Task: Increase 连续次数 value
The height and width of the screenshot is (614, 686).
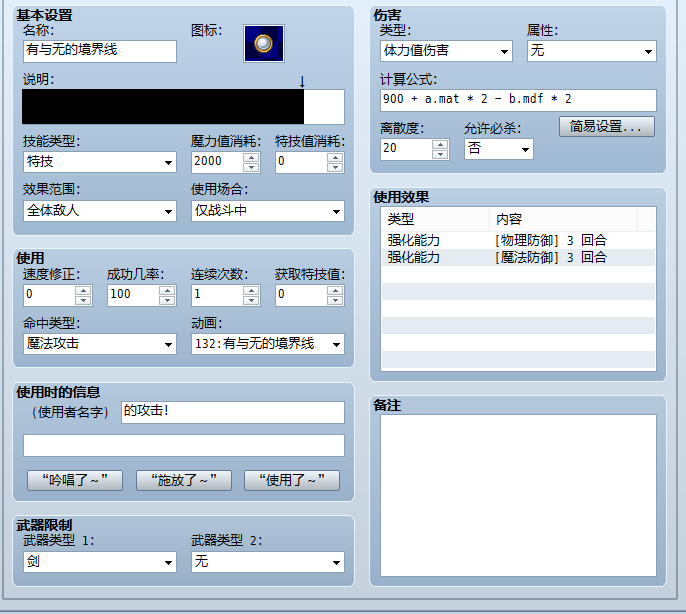Action: [251, 290]
